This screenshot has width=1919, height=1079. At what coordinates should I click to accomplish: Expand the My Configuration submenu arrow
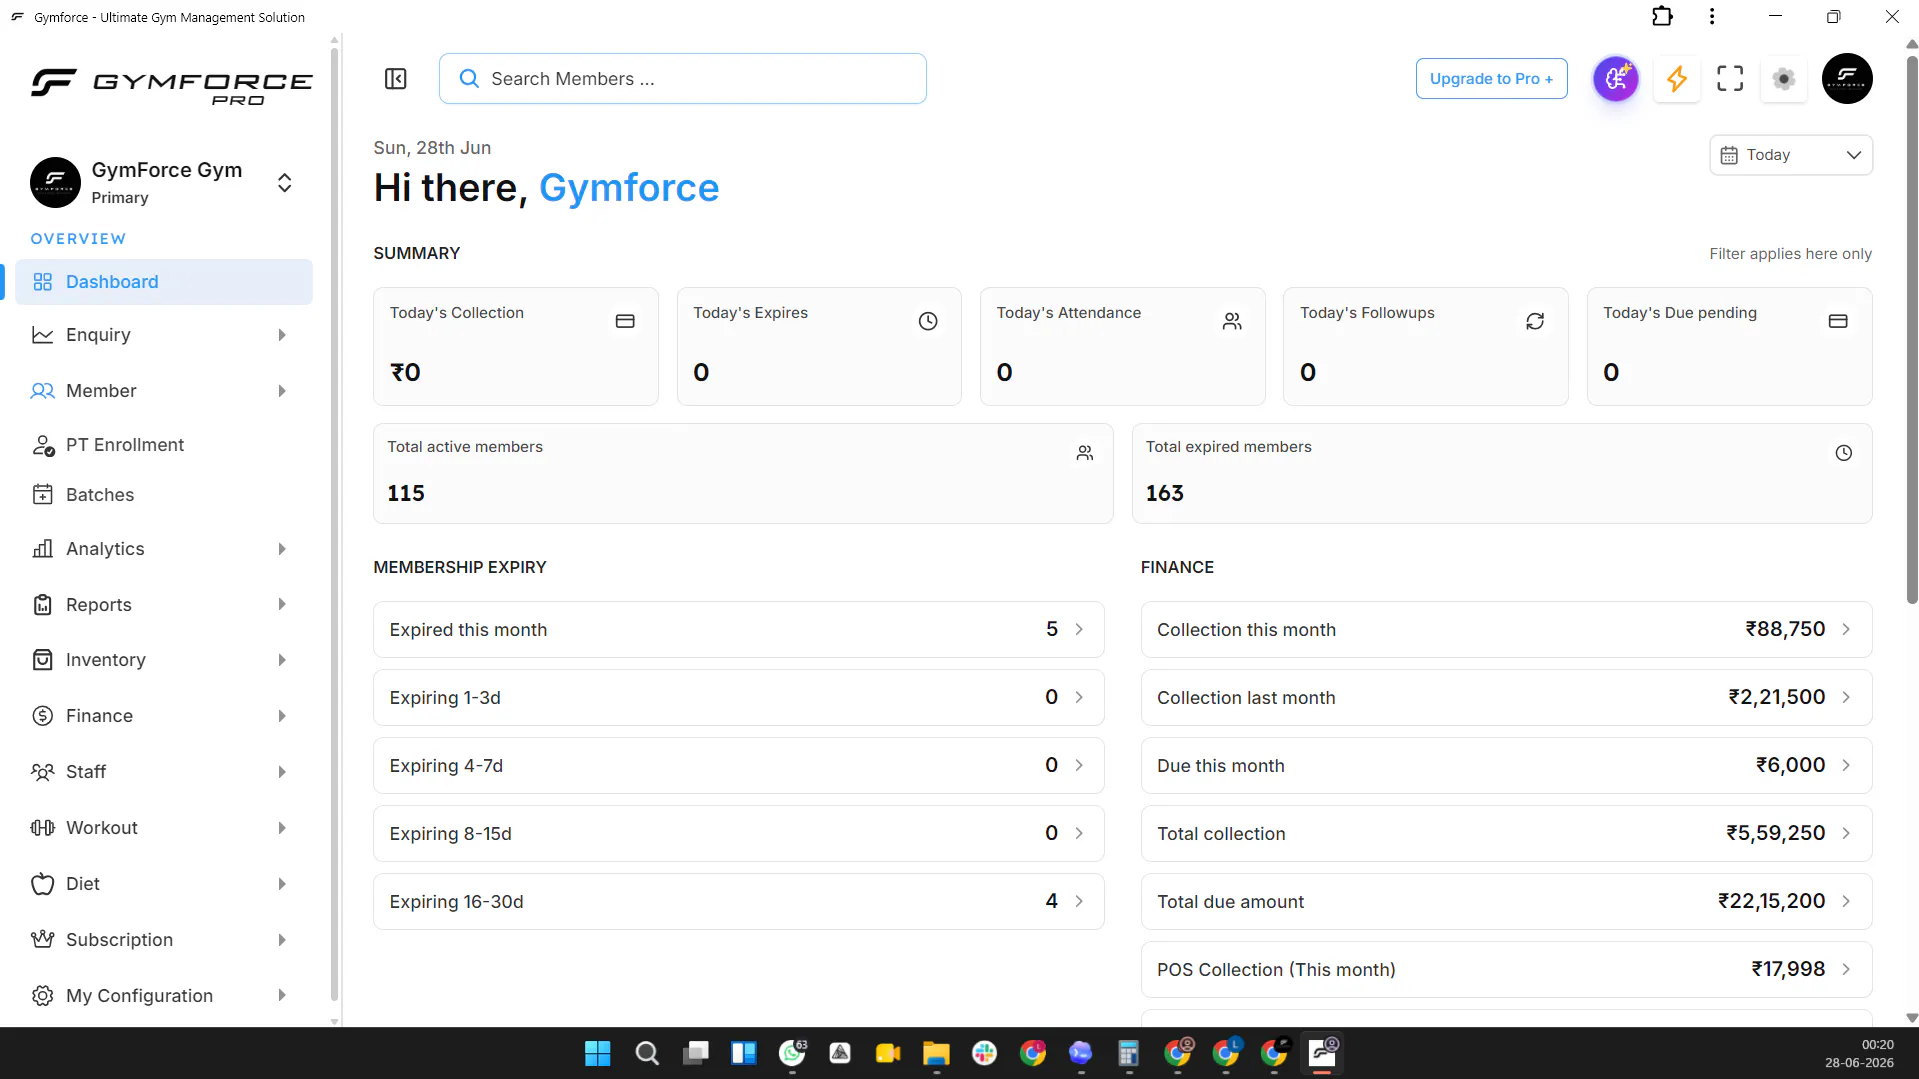coord(282,996)
